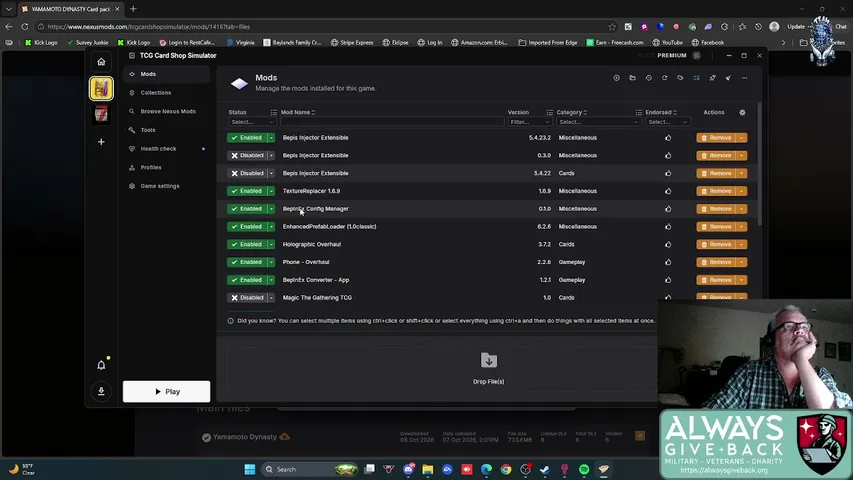Image resolution: width=853 pixels, height=480 pixels.
Task: Open File Explorer from the taskbar
Action: point(428,469)
